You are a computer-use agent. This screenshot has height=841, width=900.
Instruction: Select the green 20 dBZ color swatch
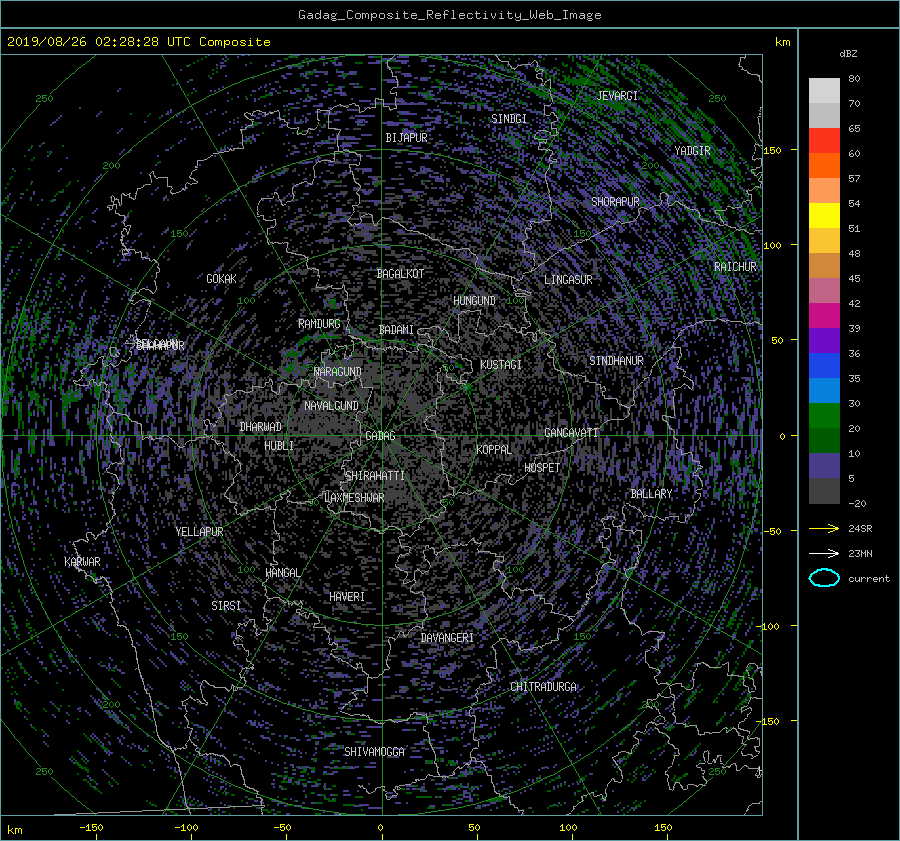coord(824,415)
